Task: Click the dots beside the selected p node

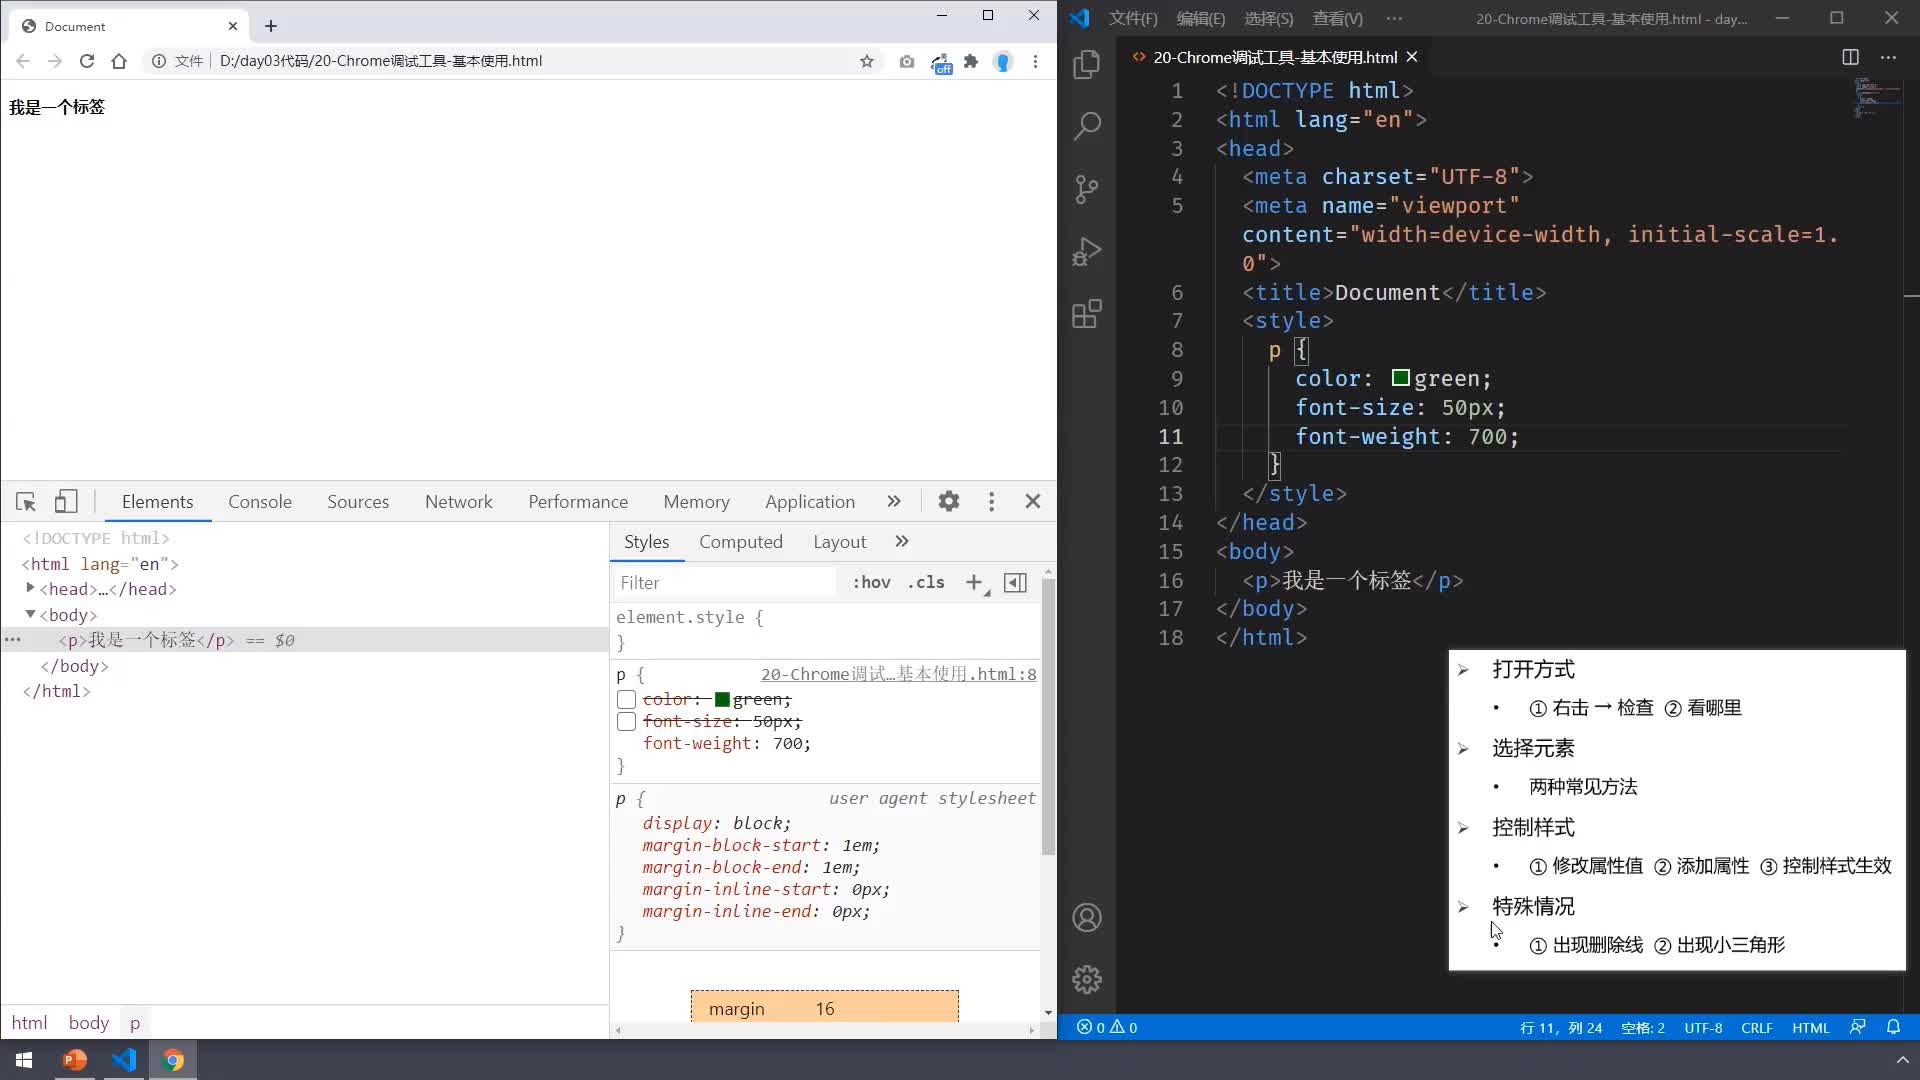Action: tap(12, 639)
